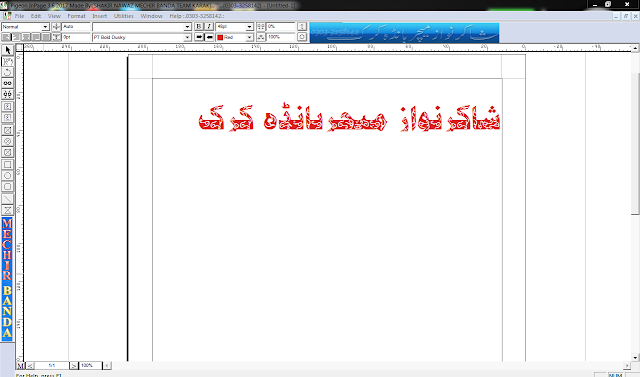640x377 pixels.
Task: Select the elliptical picture box tool
Action: coord(7,141)
